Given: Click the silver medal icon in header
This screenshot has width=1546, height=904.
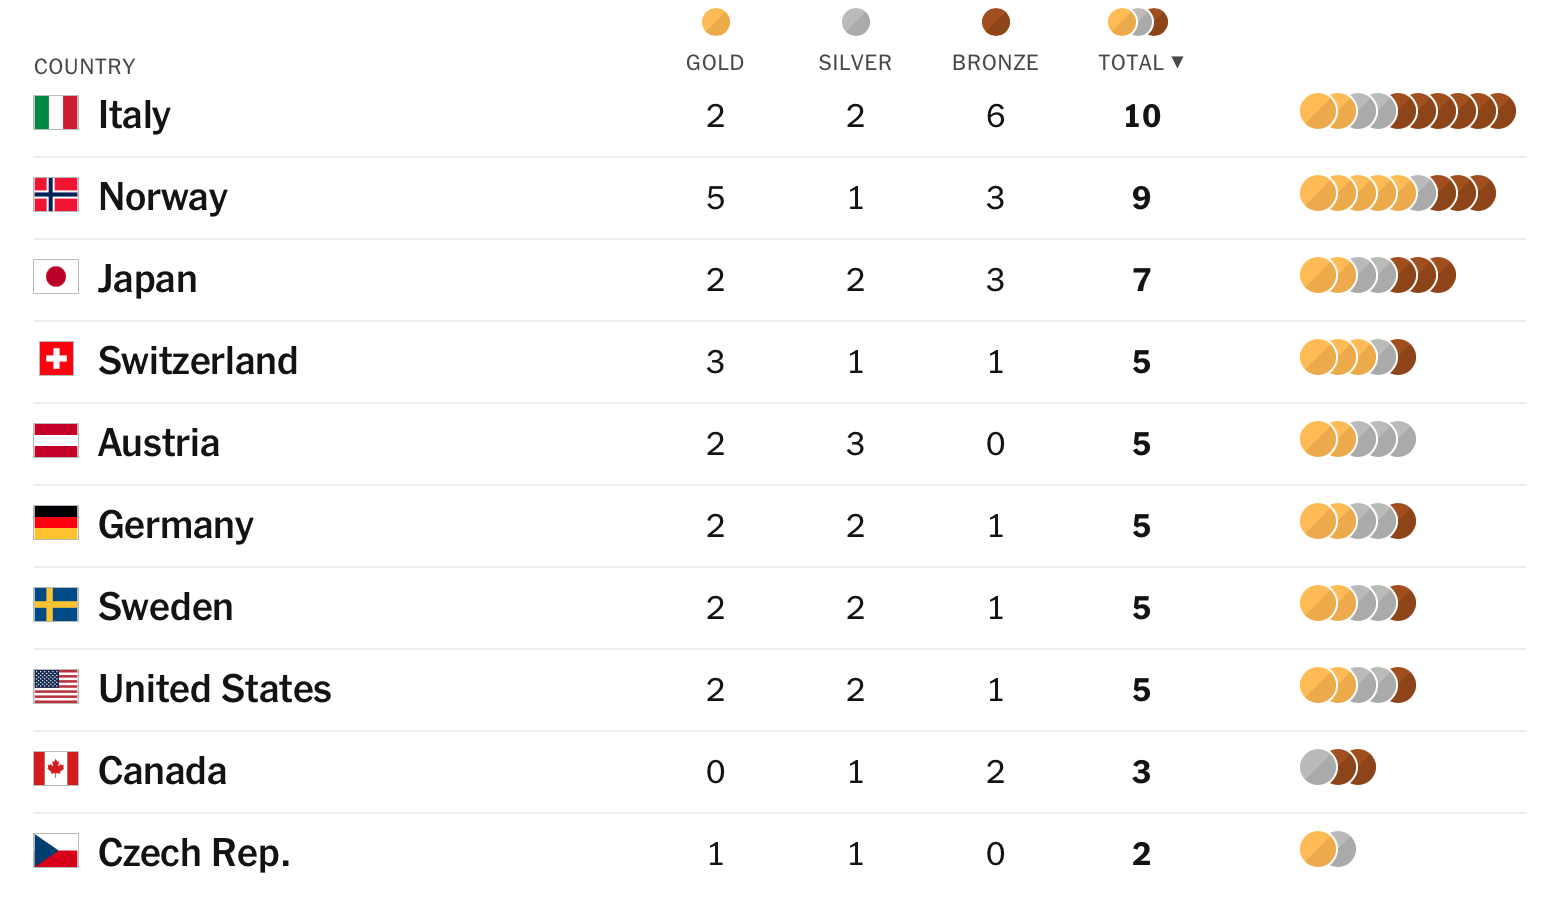Looking at the screenshot, I should (855, 22).
